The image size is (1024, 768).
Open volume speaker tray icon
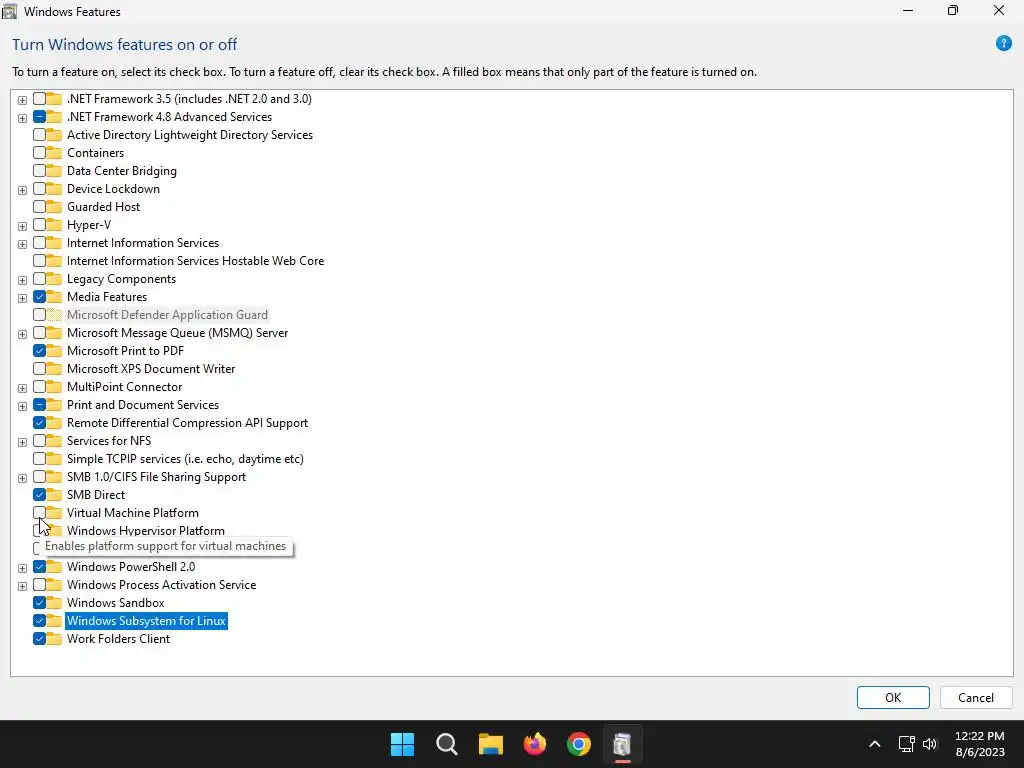tap(930, 744)
